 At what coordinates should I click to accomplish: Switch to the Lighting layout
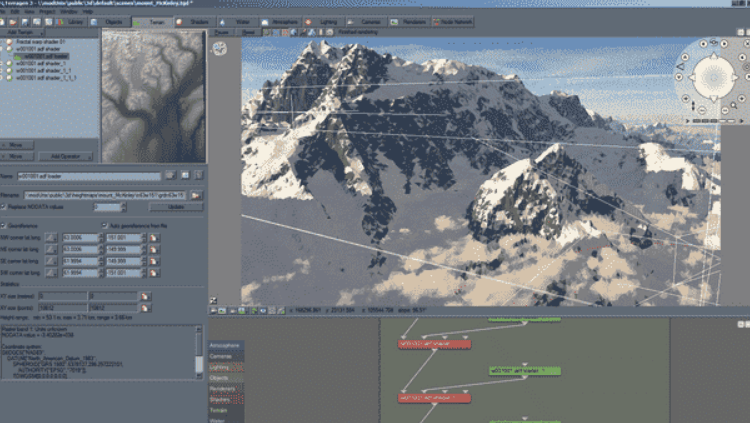click(323, 22)
